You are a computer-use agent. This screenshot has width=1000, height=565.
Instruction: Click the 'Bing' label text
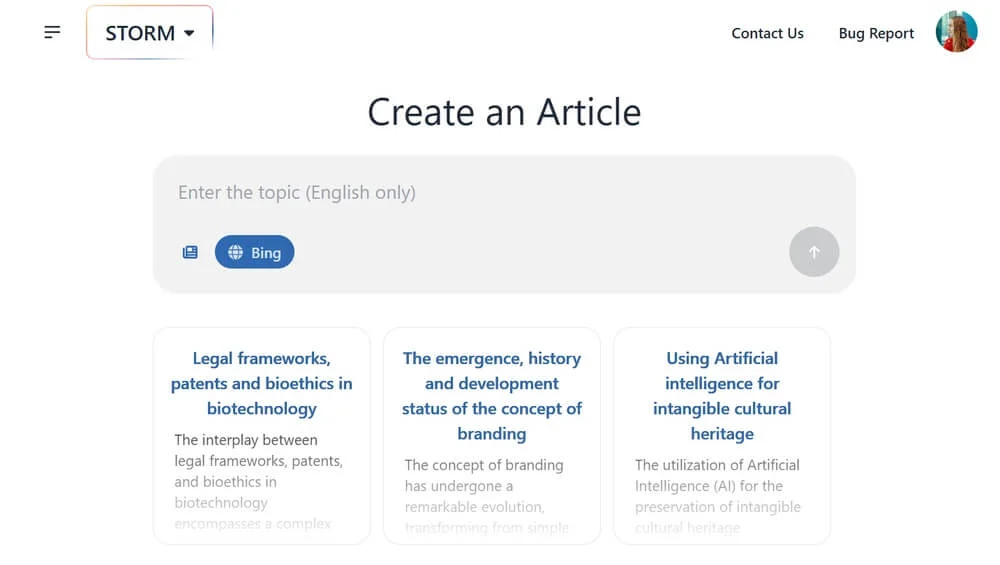pyautogui.click(x=266, y=253)
